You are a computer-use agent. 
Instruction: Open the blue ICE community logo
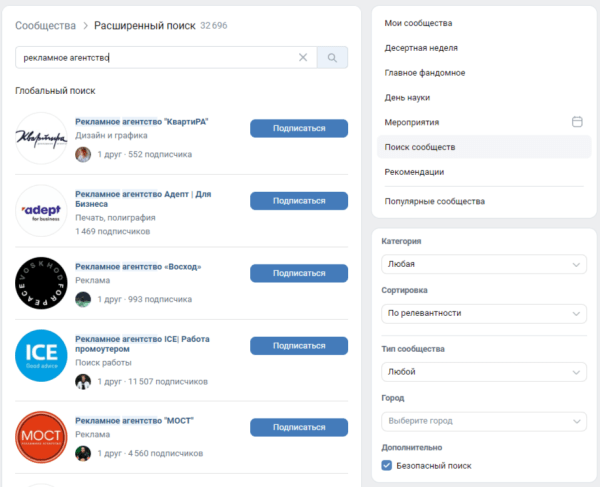[41, 355]
